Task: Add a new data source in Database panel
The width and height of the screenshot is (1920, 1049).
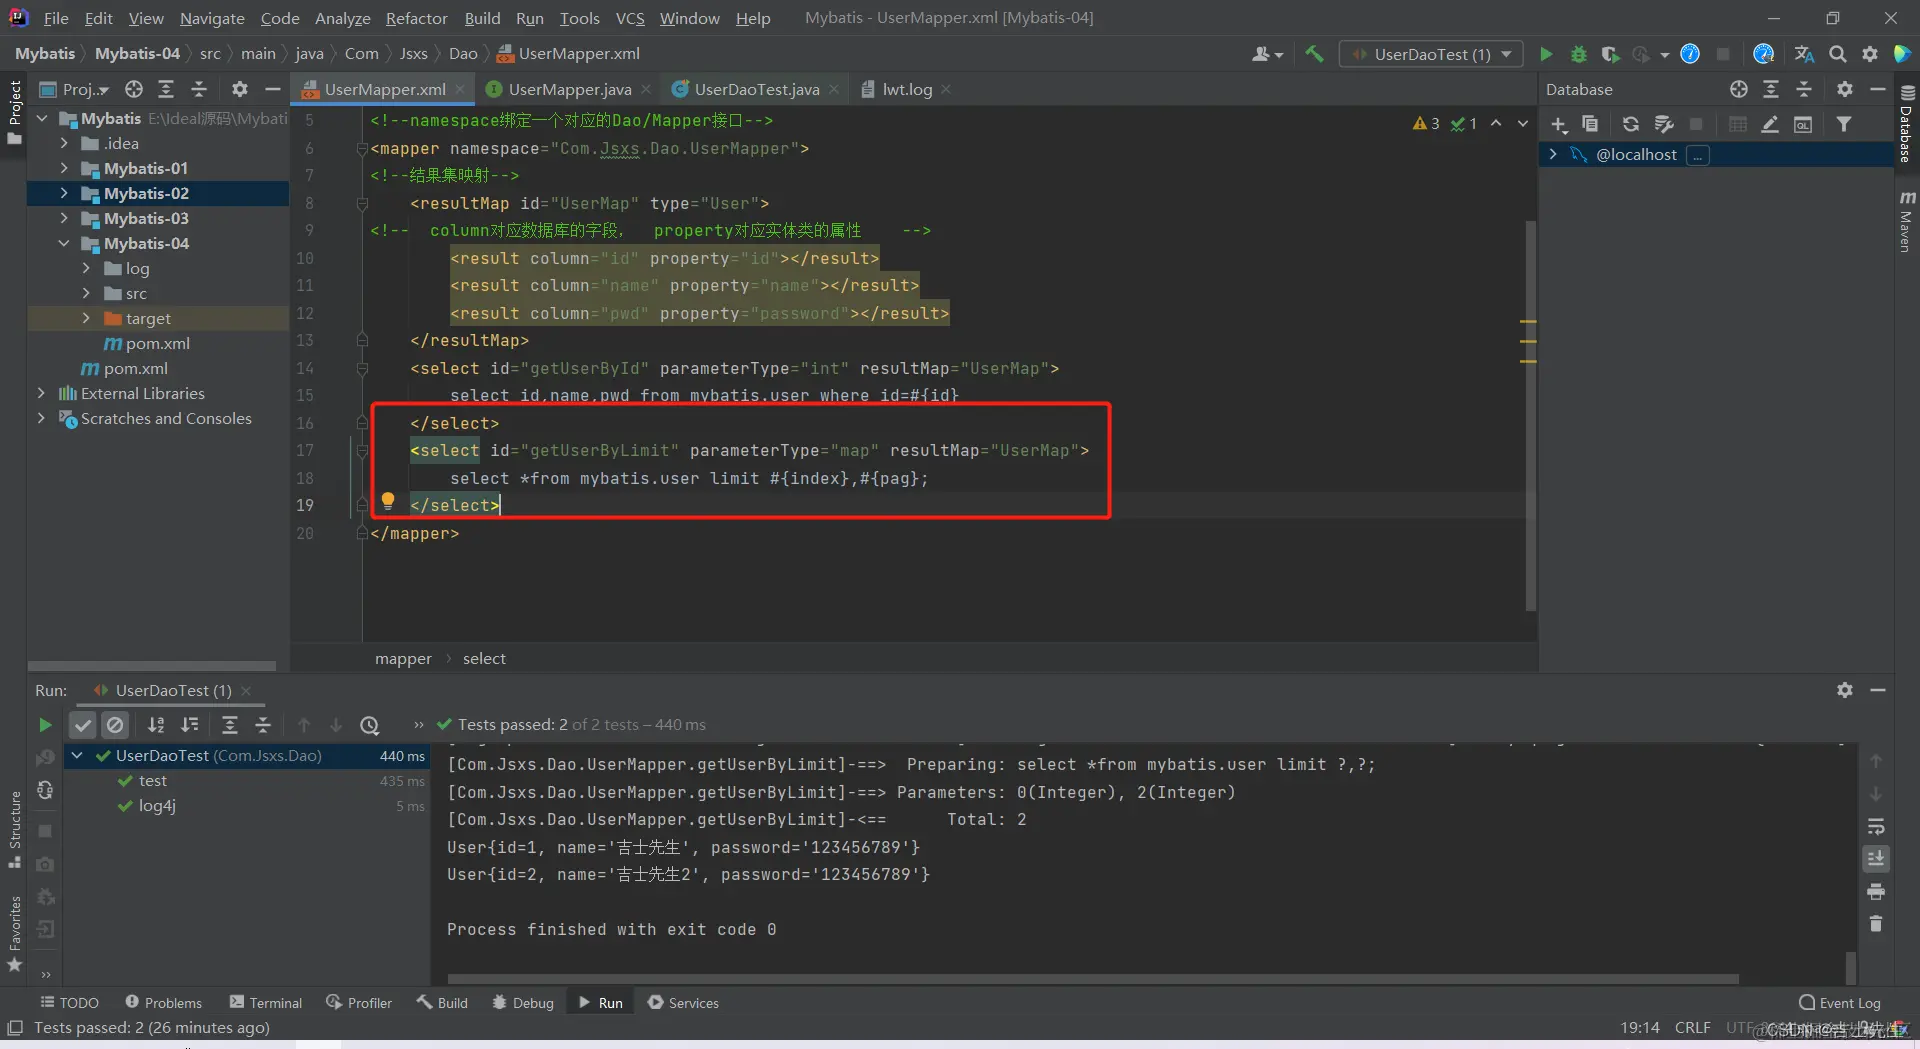Action: tap(1559, 124)
